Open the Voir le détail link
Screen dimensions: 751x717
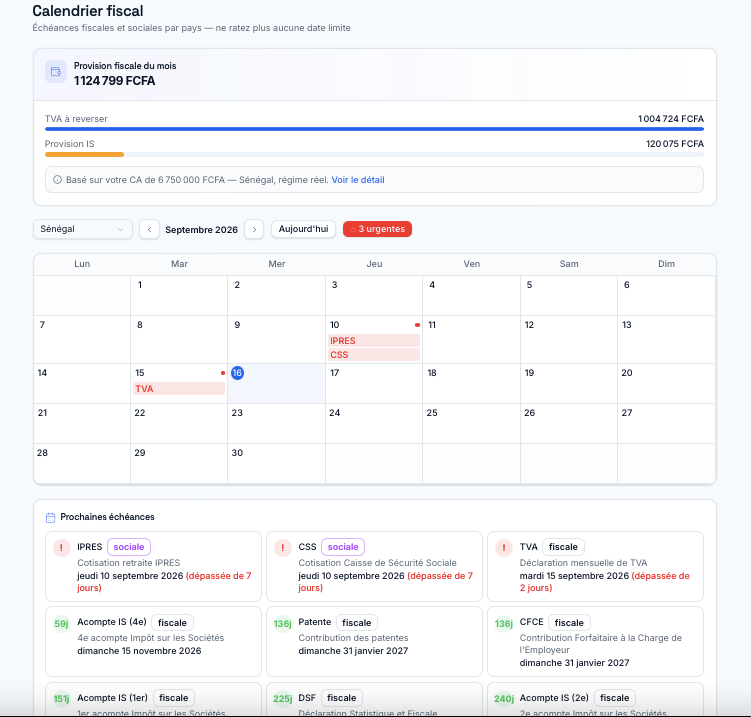click(358, 180)
